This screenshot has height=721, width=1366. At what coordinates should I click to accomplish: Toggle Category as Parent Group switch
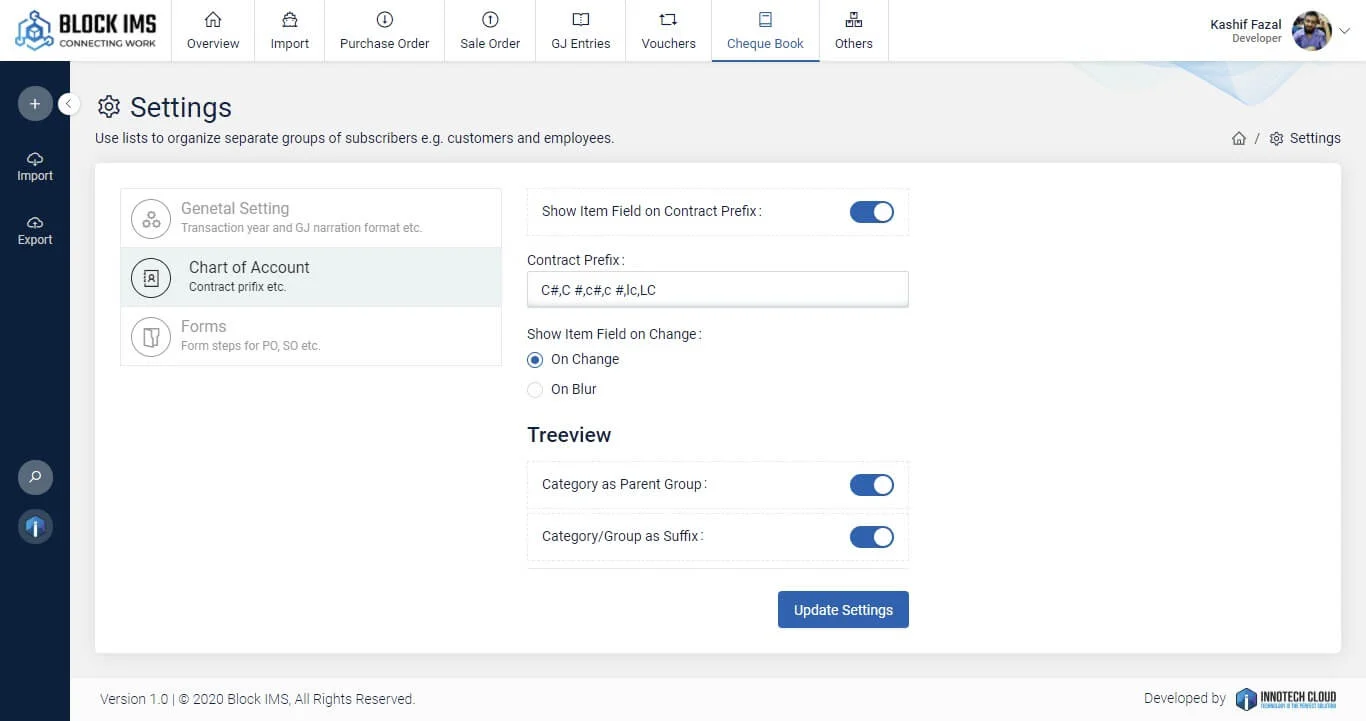pos(871,485)
